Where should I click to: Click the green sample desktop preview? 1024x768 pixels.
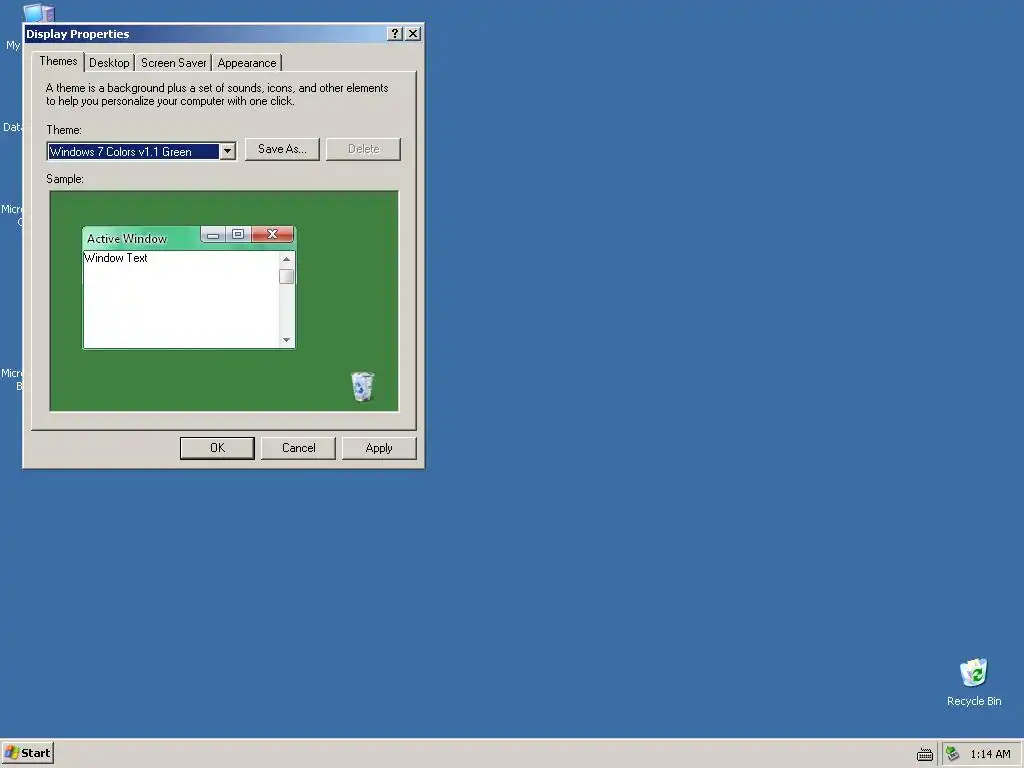(224, 301)
